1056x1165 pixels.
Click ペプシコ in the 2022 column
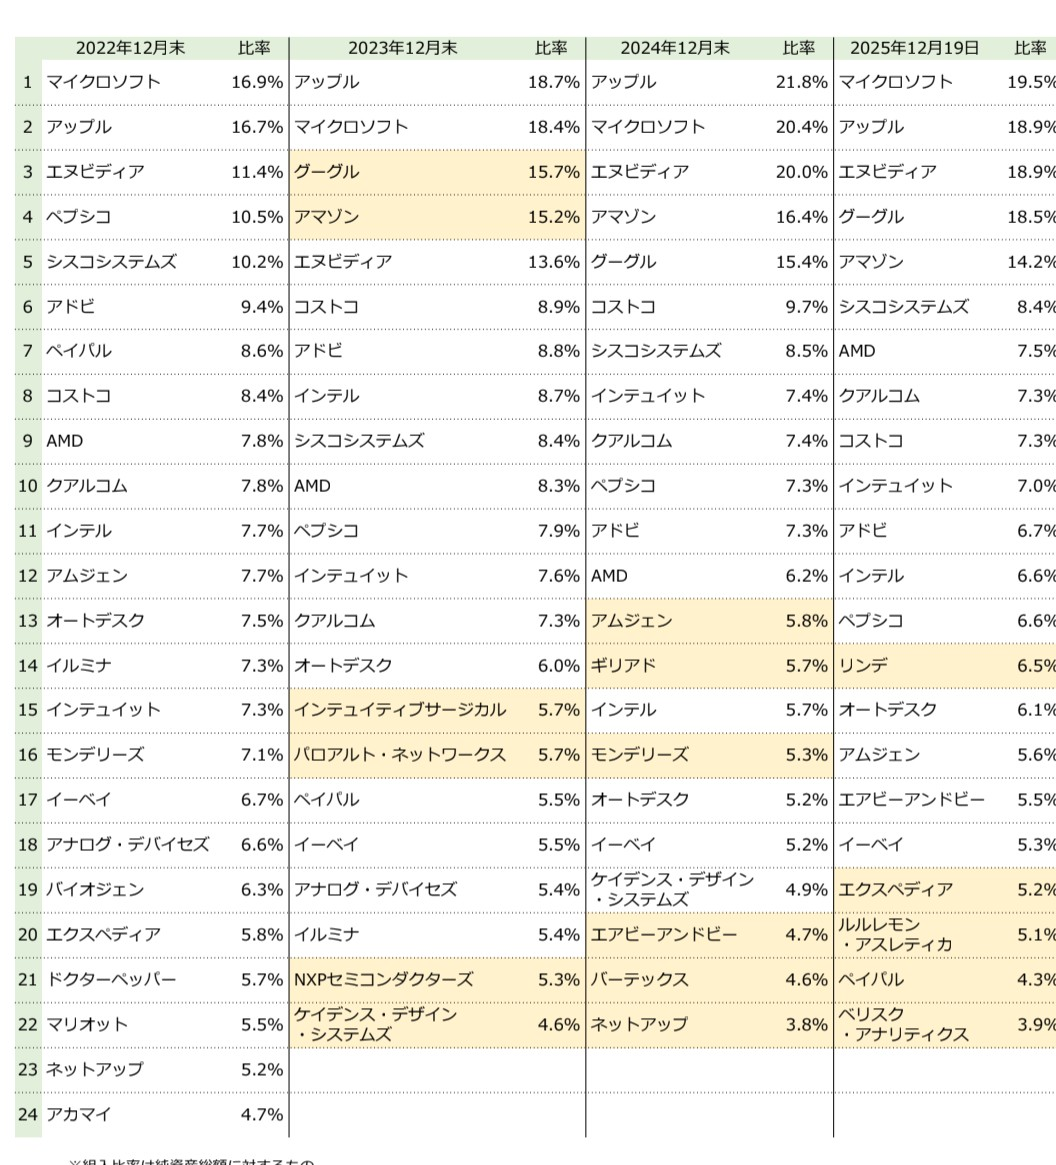coord(79,217)
